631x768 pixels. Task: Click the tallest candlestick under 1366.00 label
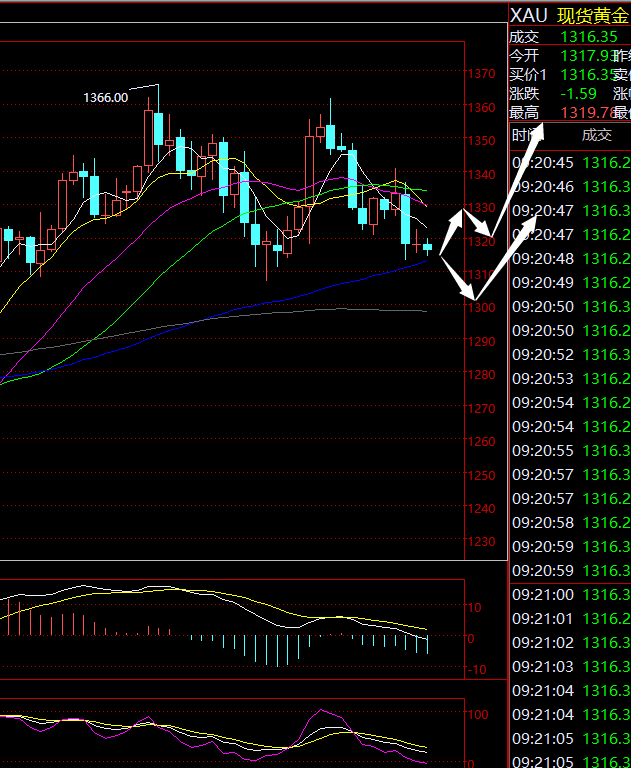[x=148, y=135]
